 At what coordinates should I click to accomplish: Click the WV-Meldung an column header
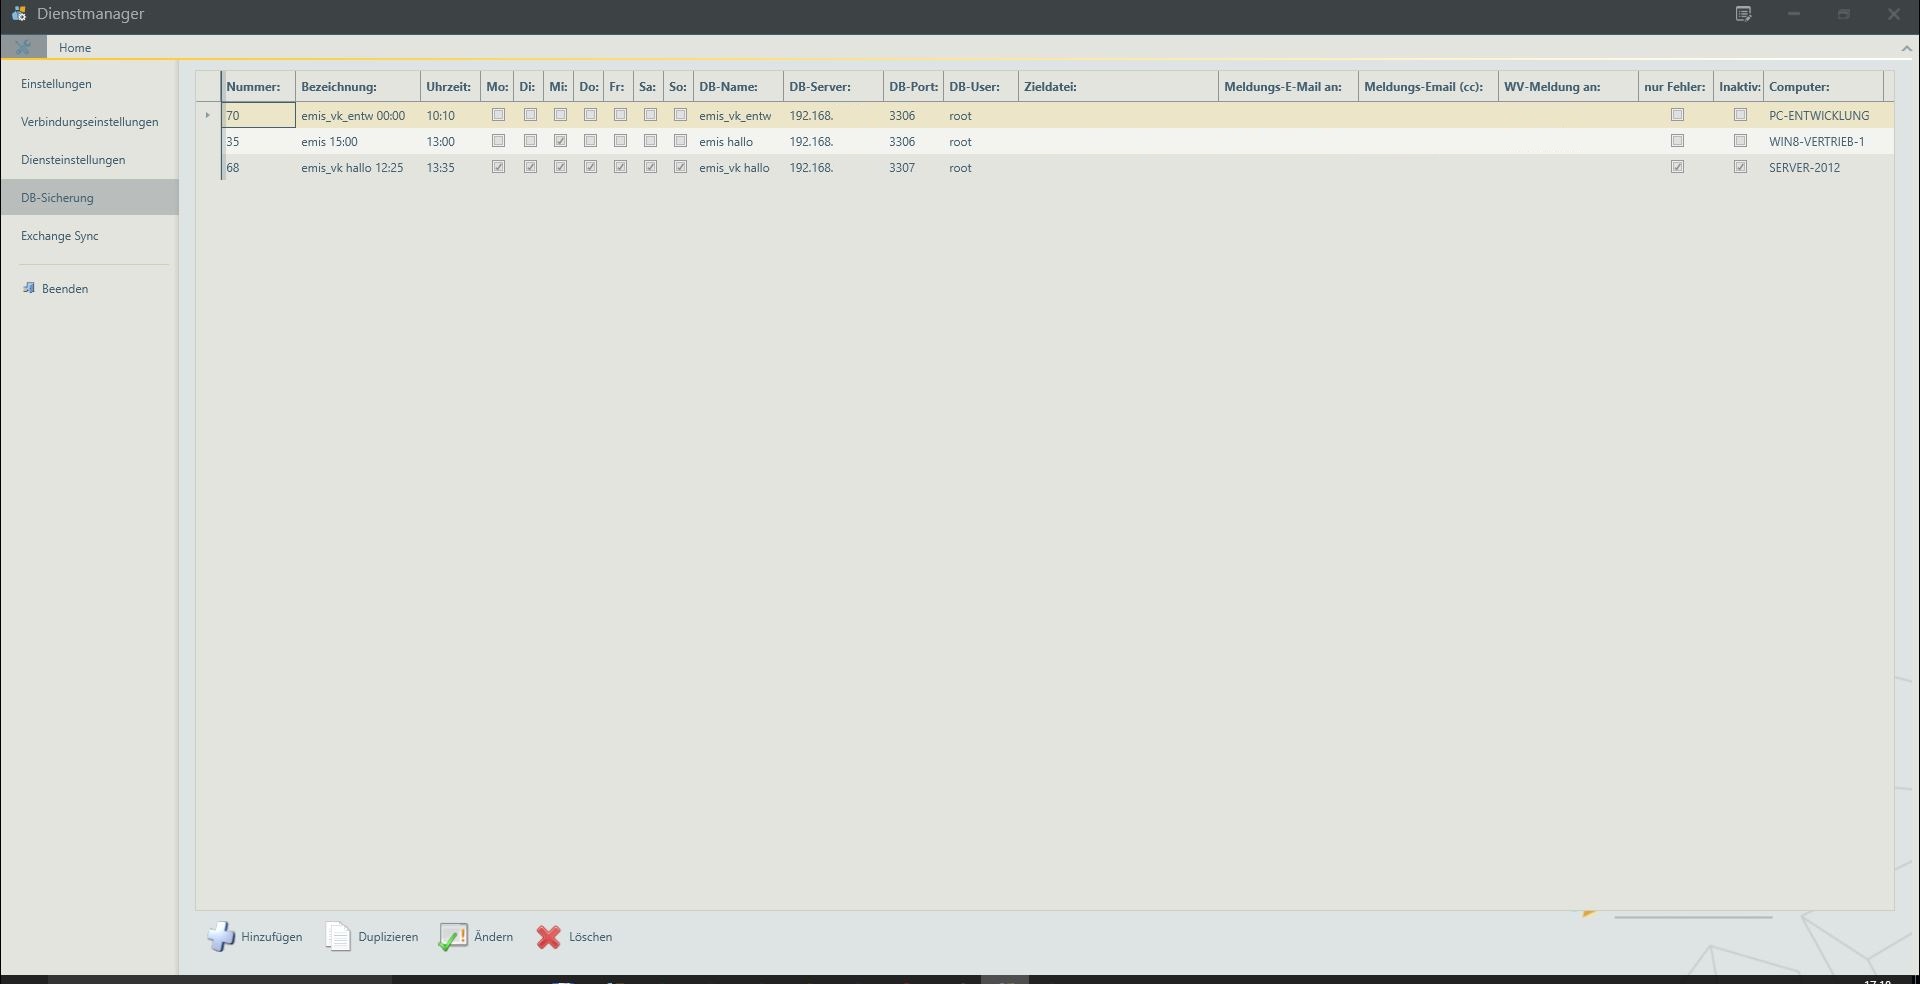[x=1568, y=87]
